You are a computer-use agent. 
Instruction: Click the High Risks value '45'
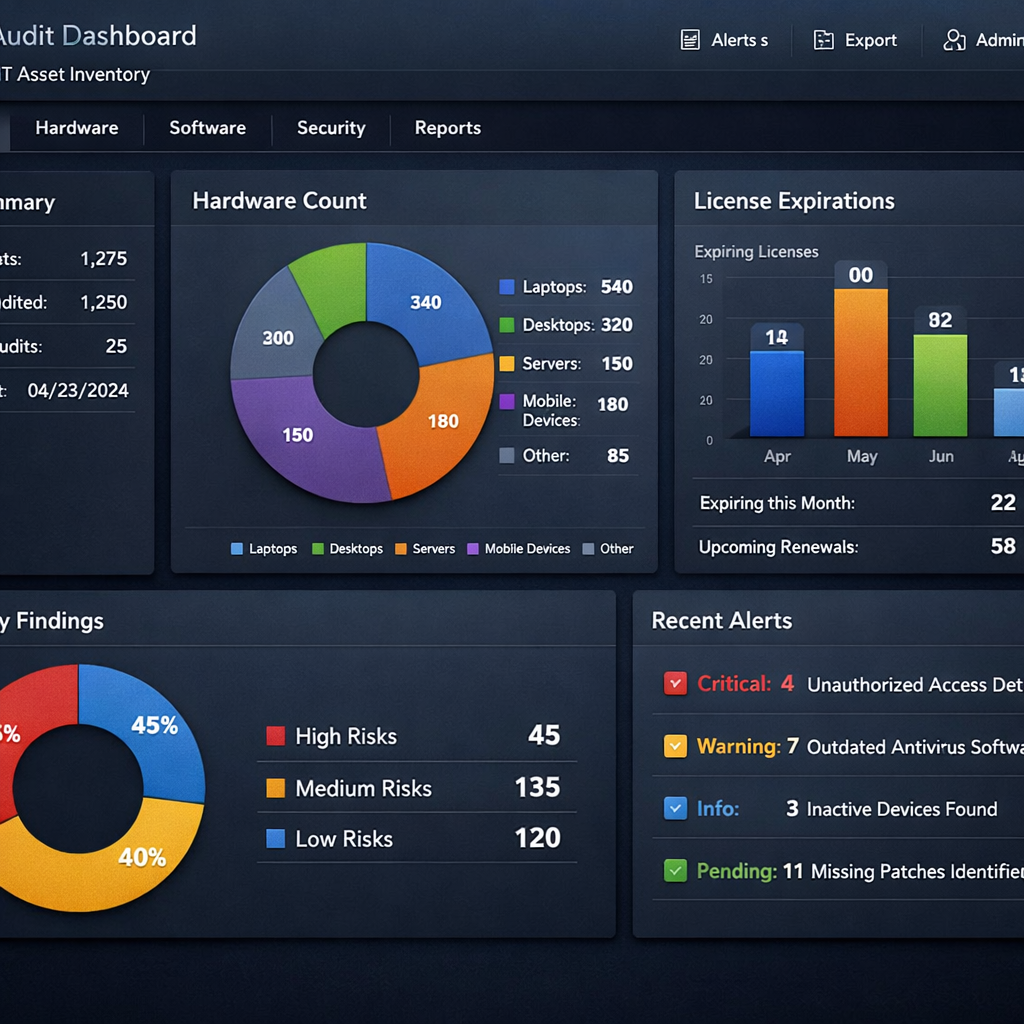point(544,735)
